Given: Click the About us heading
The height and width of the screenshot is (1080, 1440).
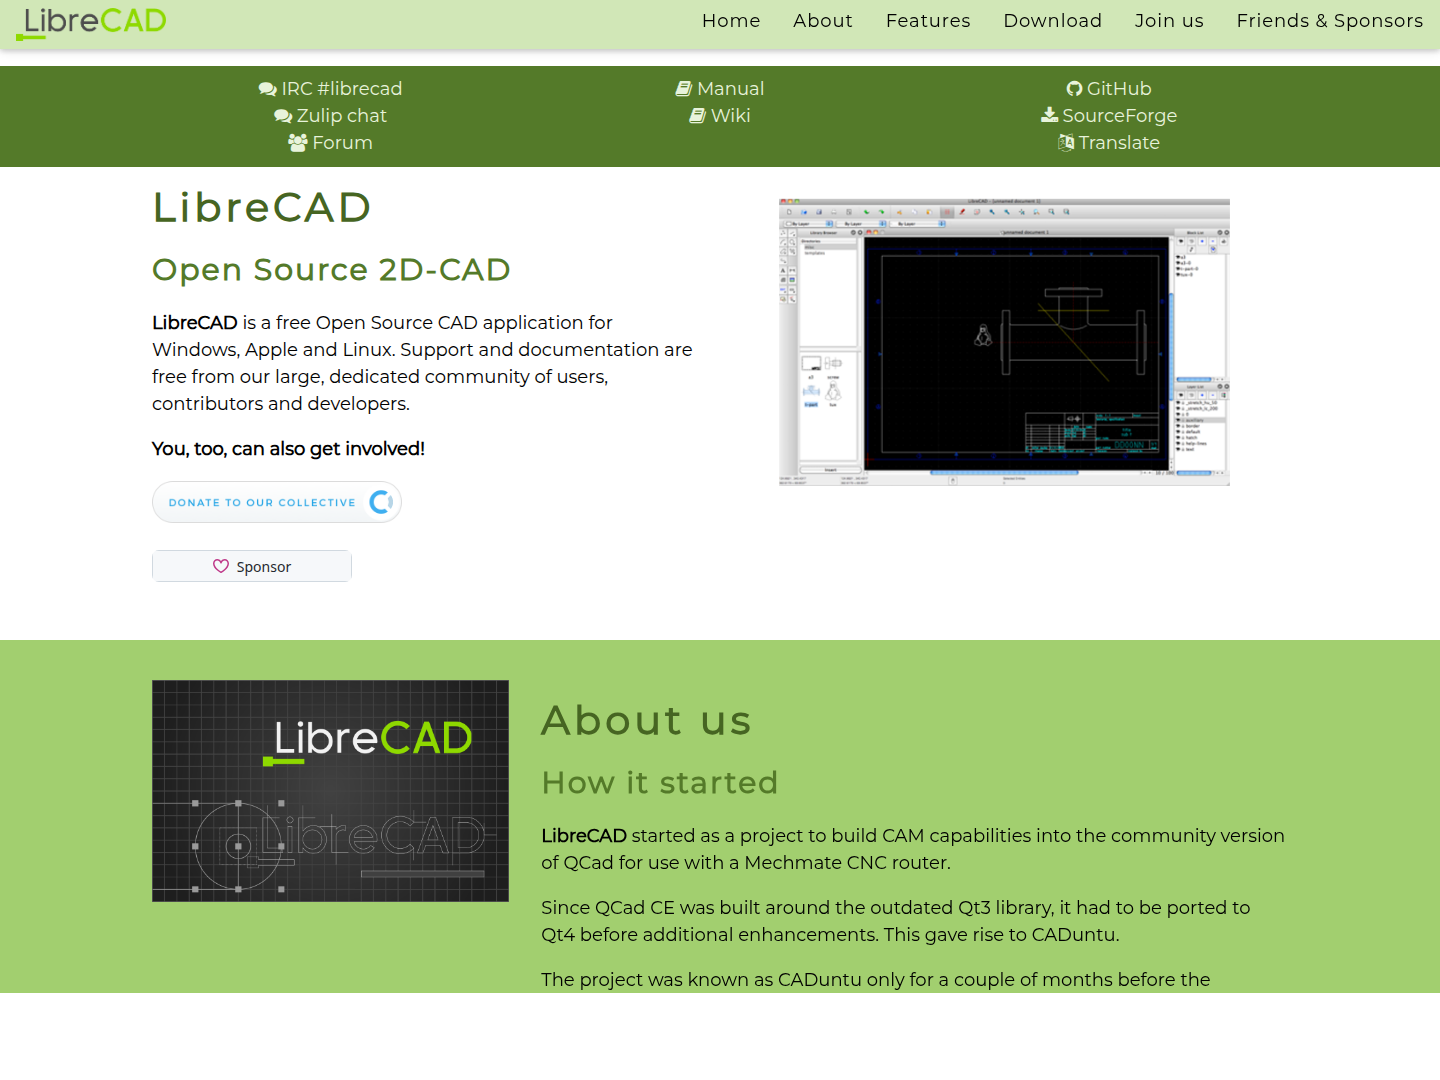Looking at the screenshot, I should pyautogui.click(x=646, y=721).
